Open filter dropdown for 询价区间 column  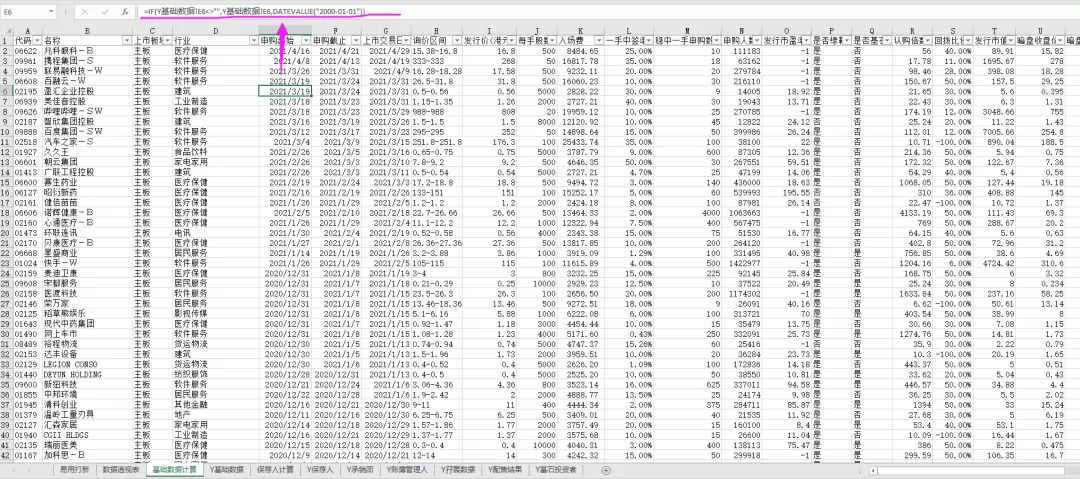(x=455, y=41)
